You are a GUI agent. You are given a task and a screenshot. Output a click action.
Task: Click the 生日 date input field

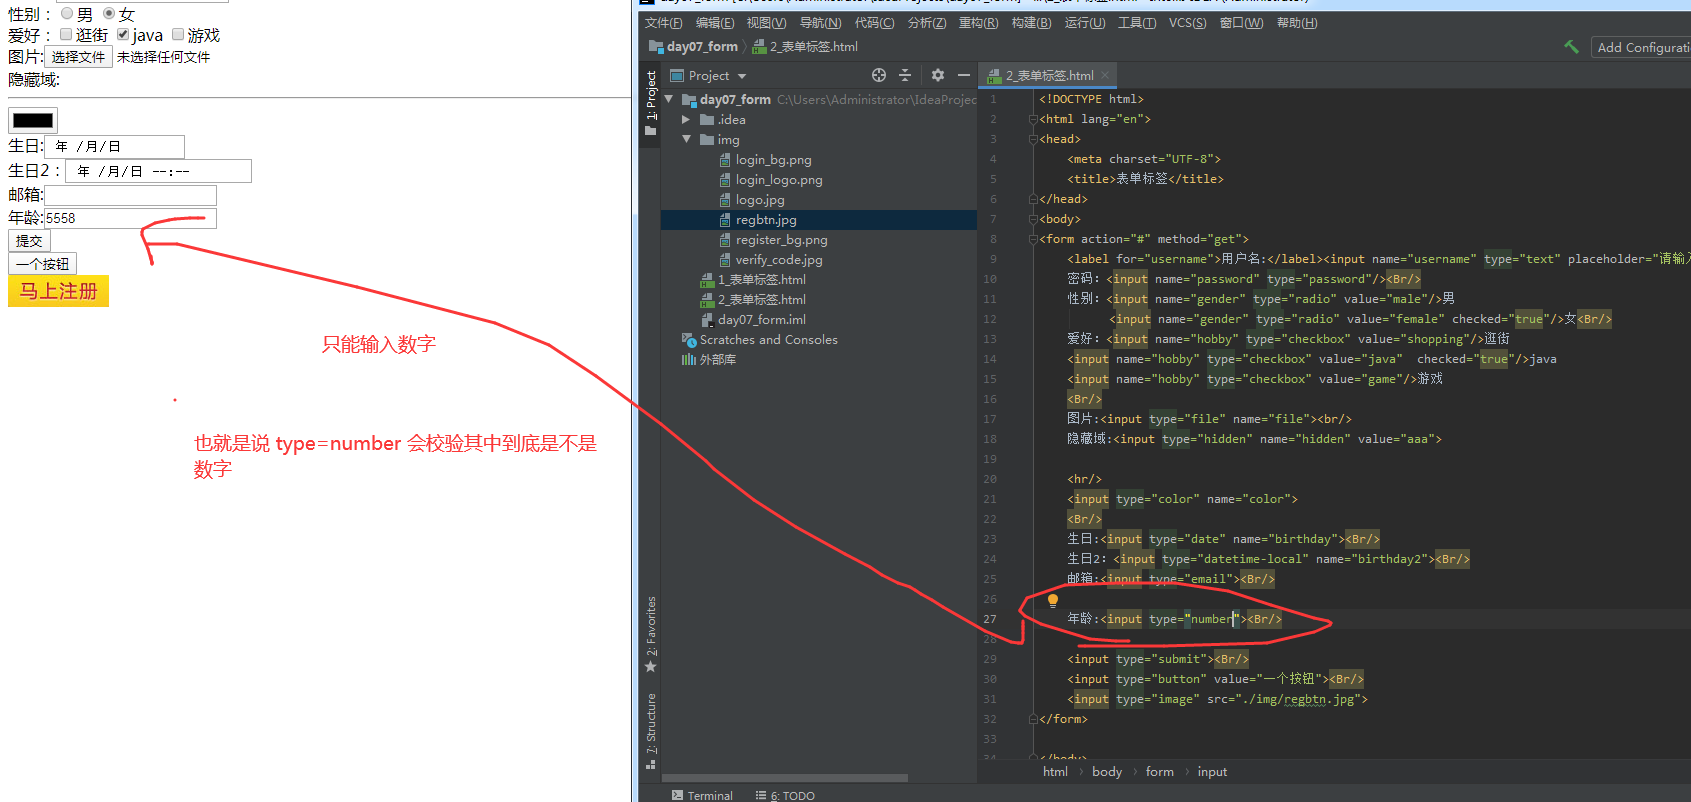(x=114, y=147)
